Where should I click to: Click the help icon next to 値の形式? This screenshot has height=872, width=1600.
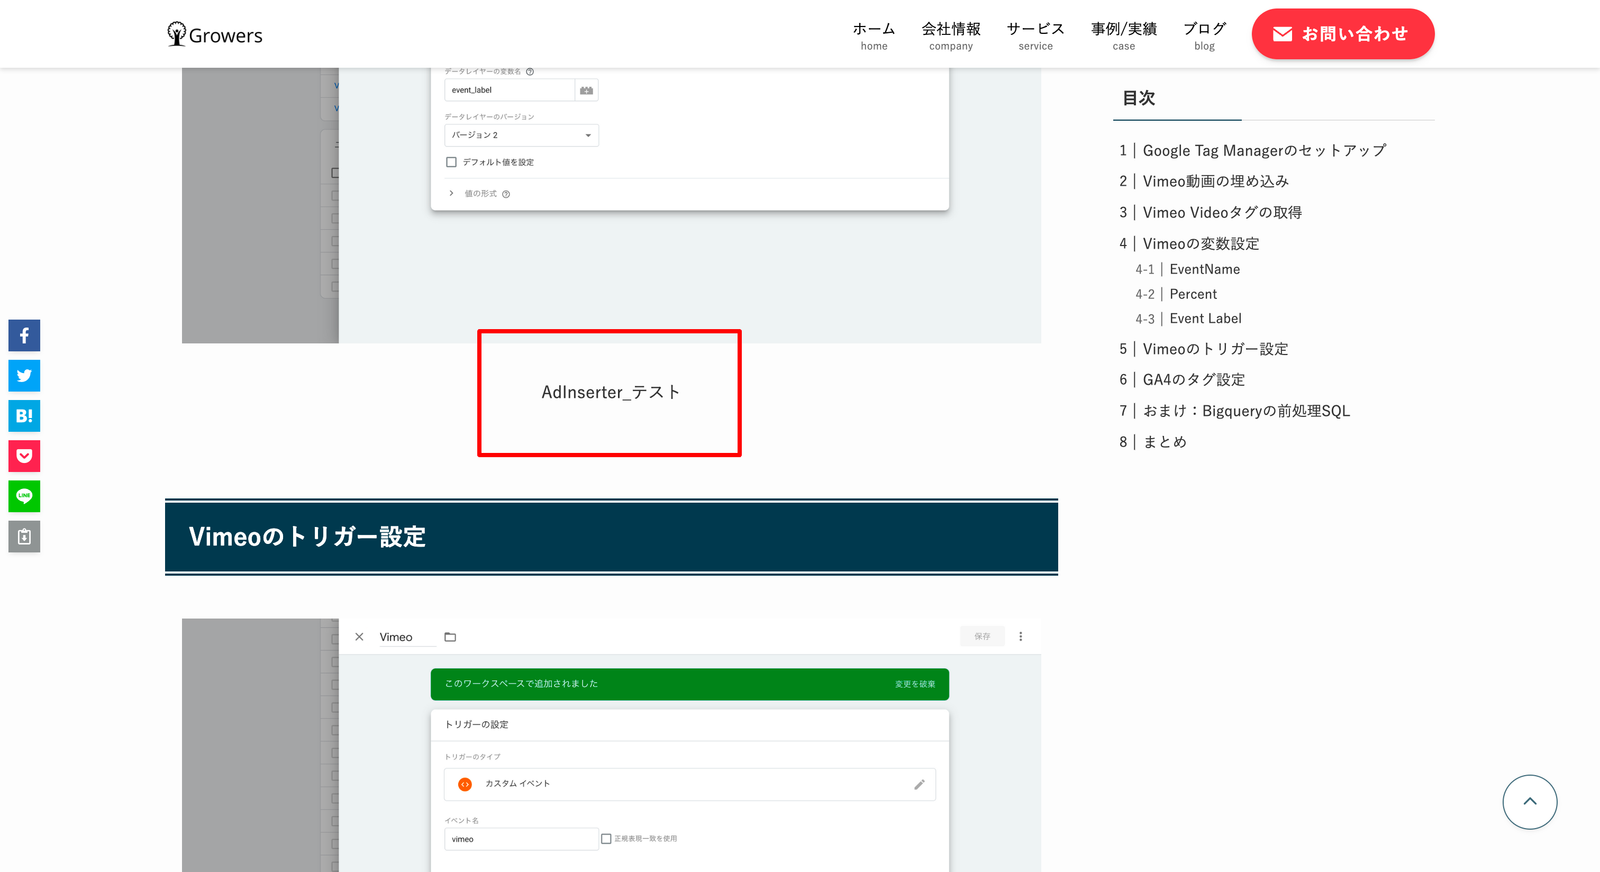tap(506, 194)
